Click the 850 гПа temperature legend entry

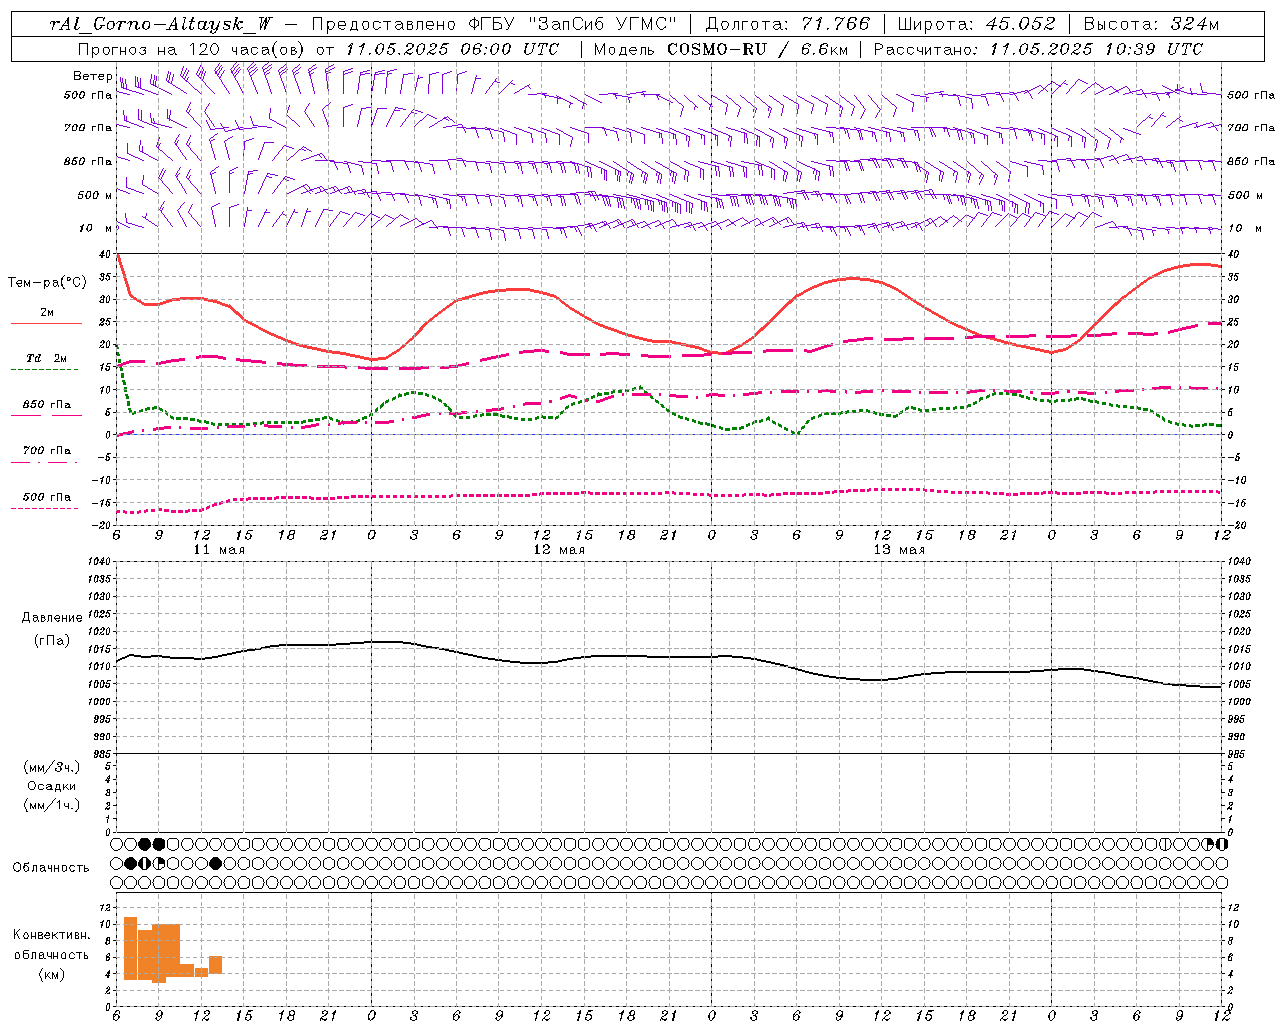coord(46,408)
